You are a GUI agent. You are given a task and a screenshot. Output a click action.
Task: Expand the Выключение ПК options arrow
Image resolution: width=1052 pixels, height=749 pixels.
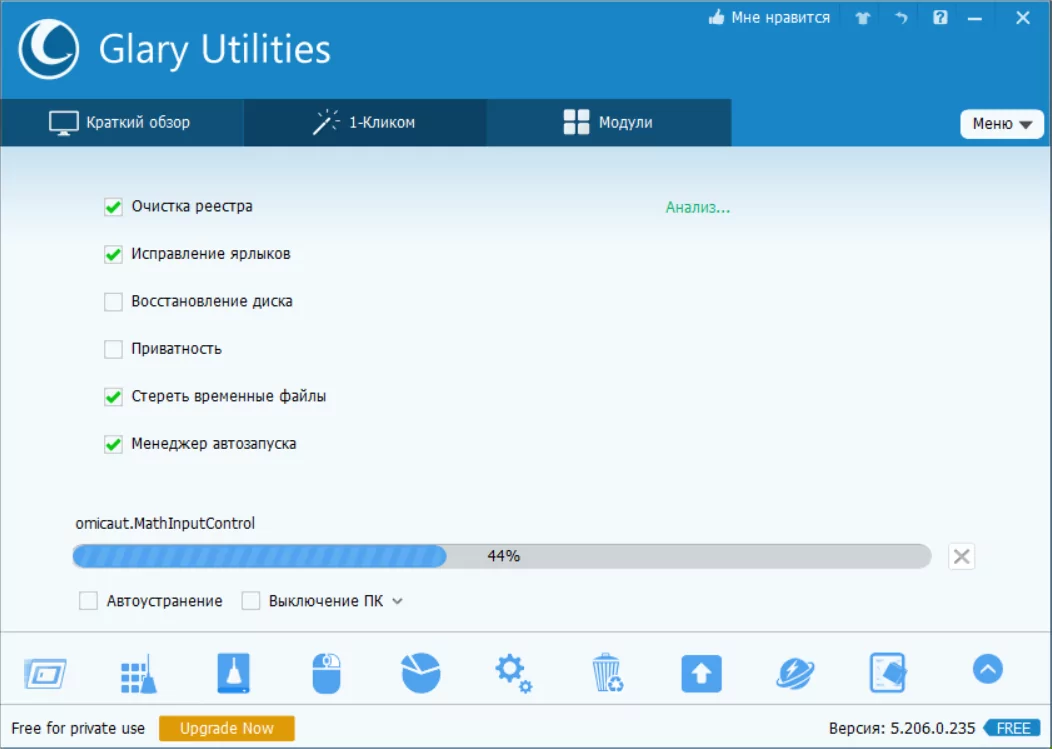pos(397,601)
